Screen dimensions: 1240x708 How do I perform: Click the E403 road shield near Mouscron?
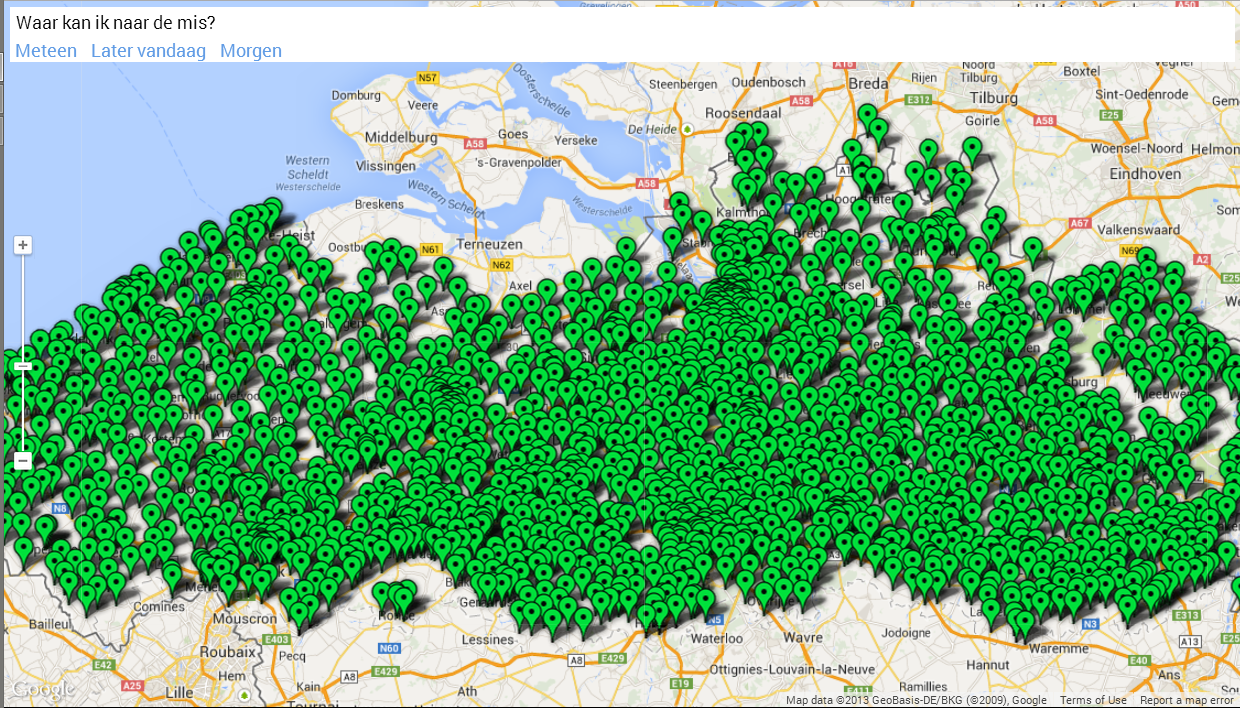279,639
